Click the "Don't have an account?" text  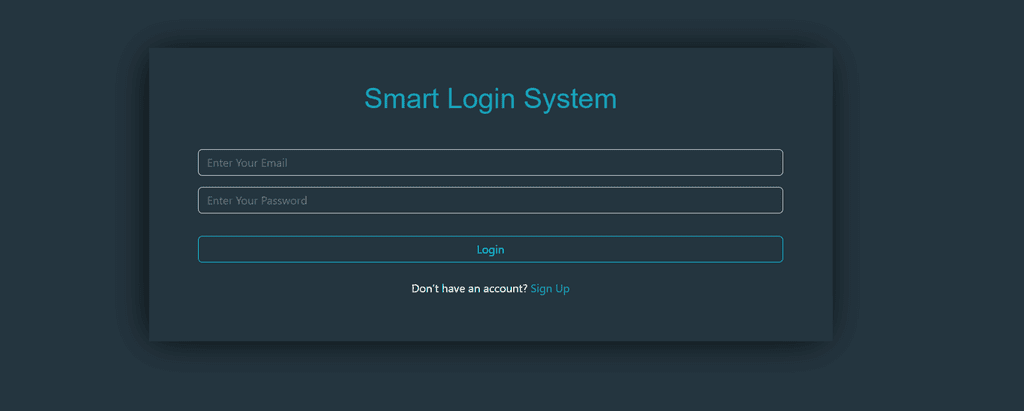click(x=470, y=289)
